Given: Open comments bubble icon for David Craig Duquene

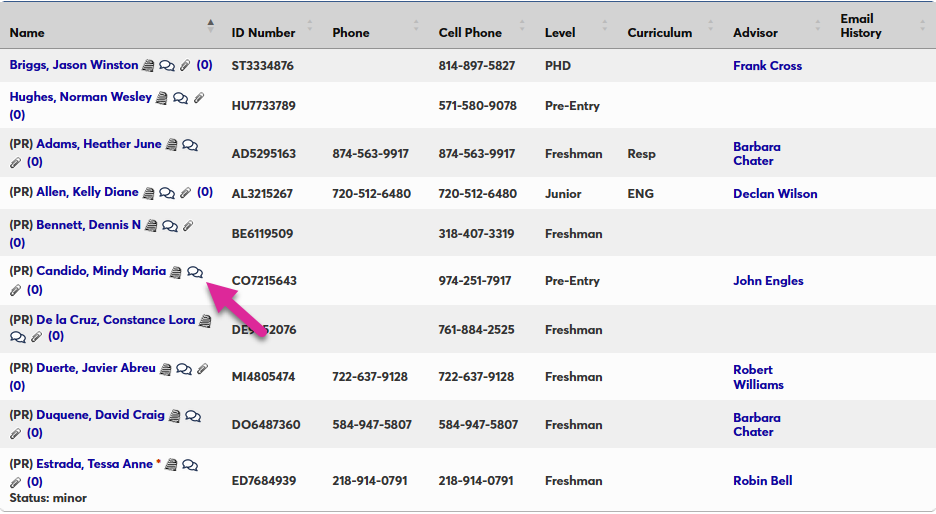Looking at the screenshot, I should (x=193, y=416).
